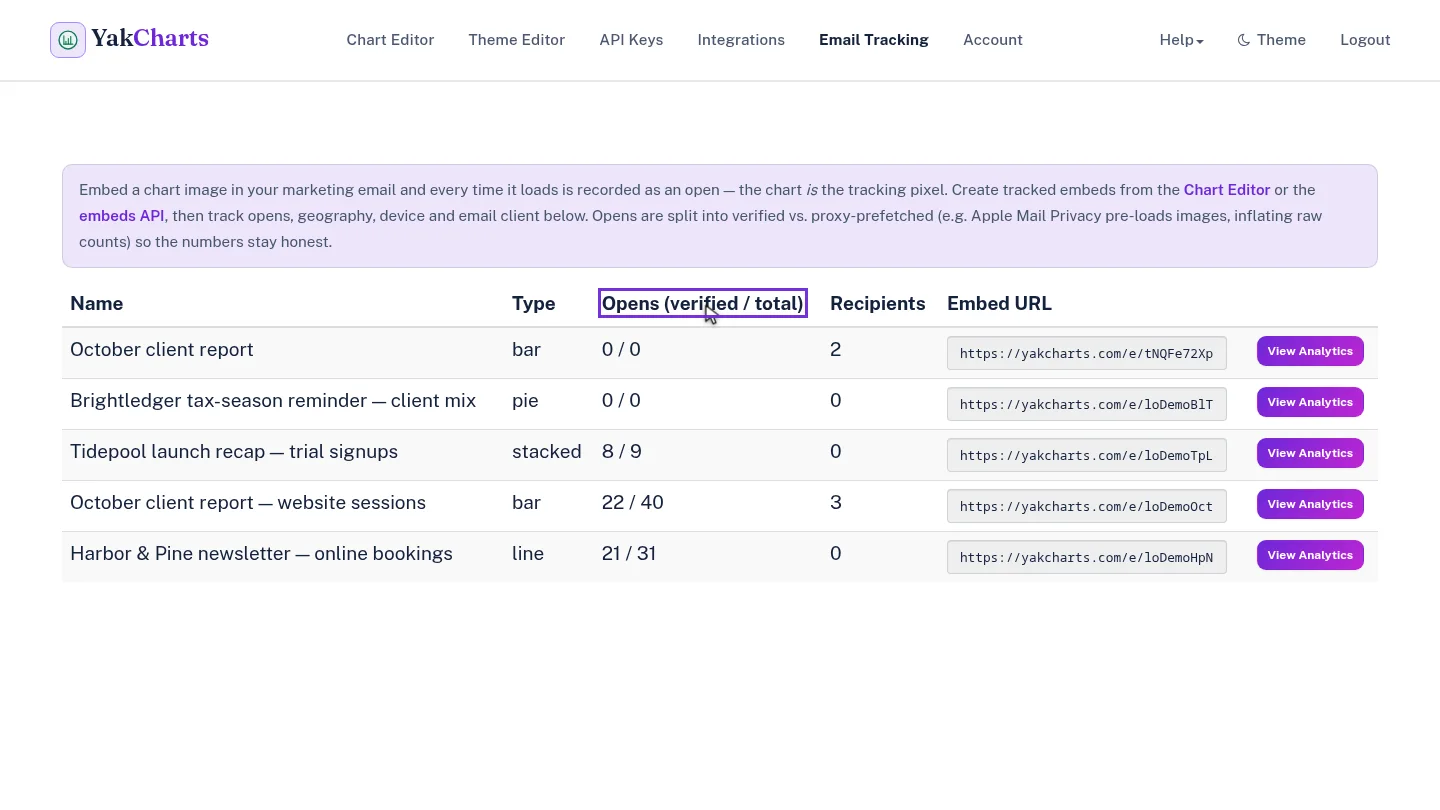Click the '22 / 40' opens value
Viewport: 1440px width, 810px height.
click(x=633, y=503)
